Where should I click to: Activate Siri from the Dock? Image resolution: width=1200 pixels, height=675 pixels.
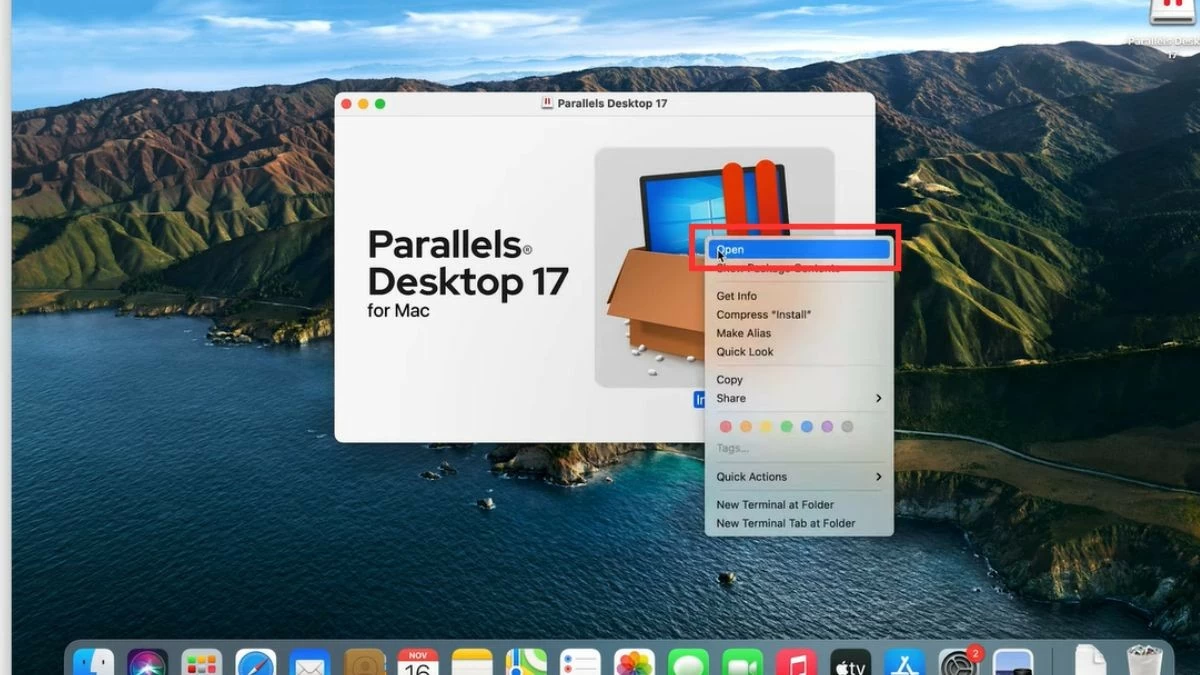pos(150,660)
